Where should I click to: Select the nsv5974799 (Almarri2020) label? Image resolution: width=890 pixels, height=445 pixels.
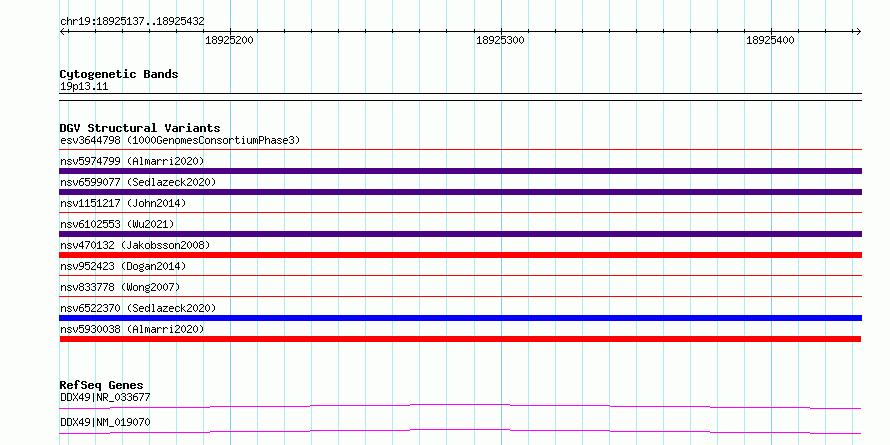(x=132, y=161)
